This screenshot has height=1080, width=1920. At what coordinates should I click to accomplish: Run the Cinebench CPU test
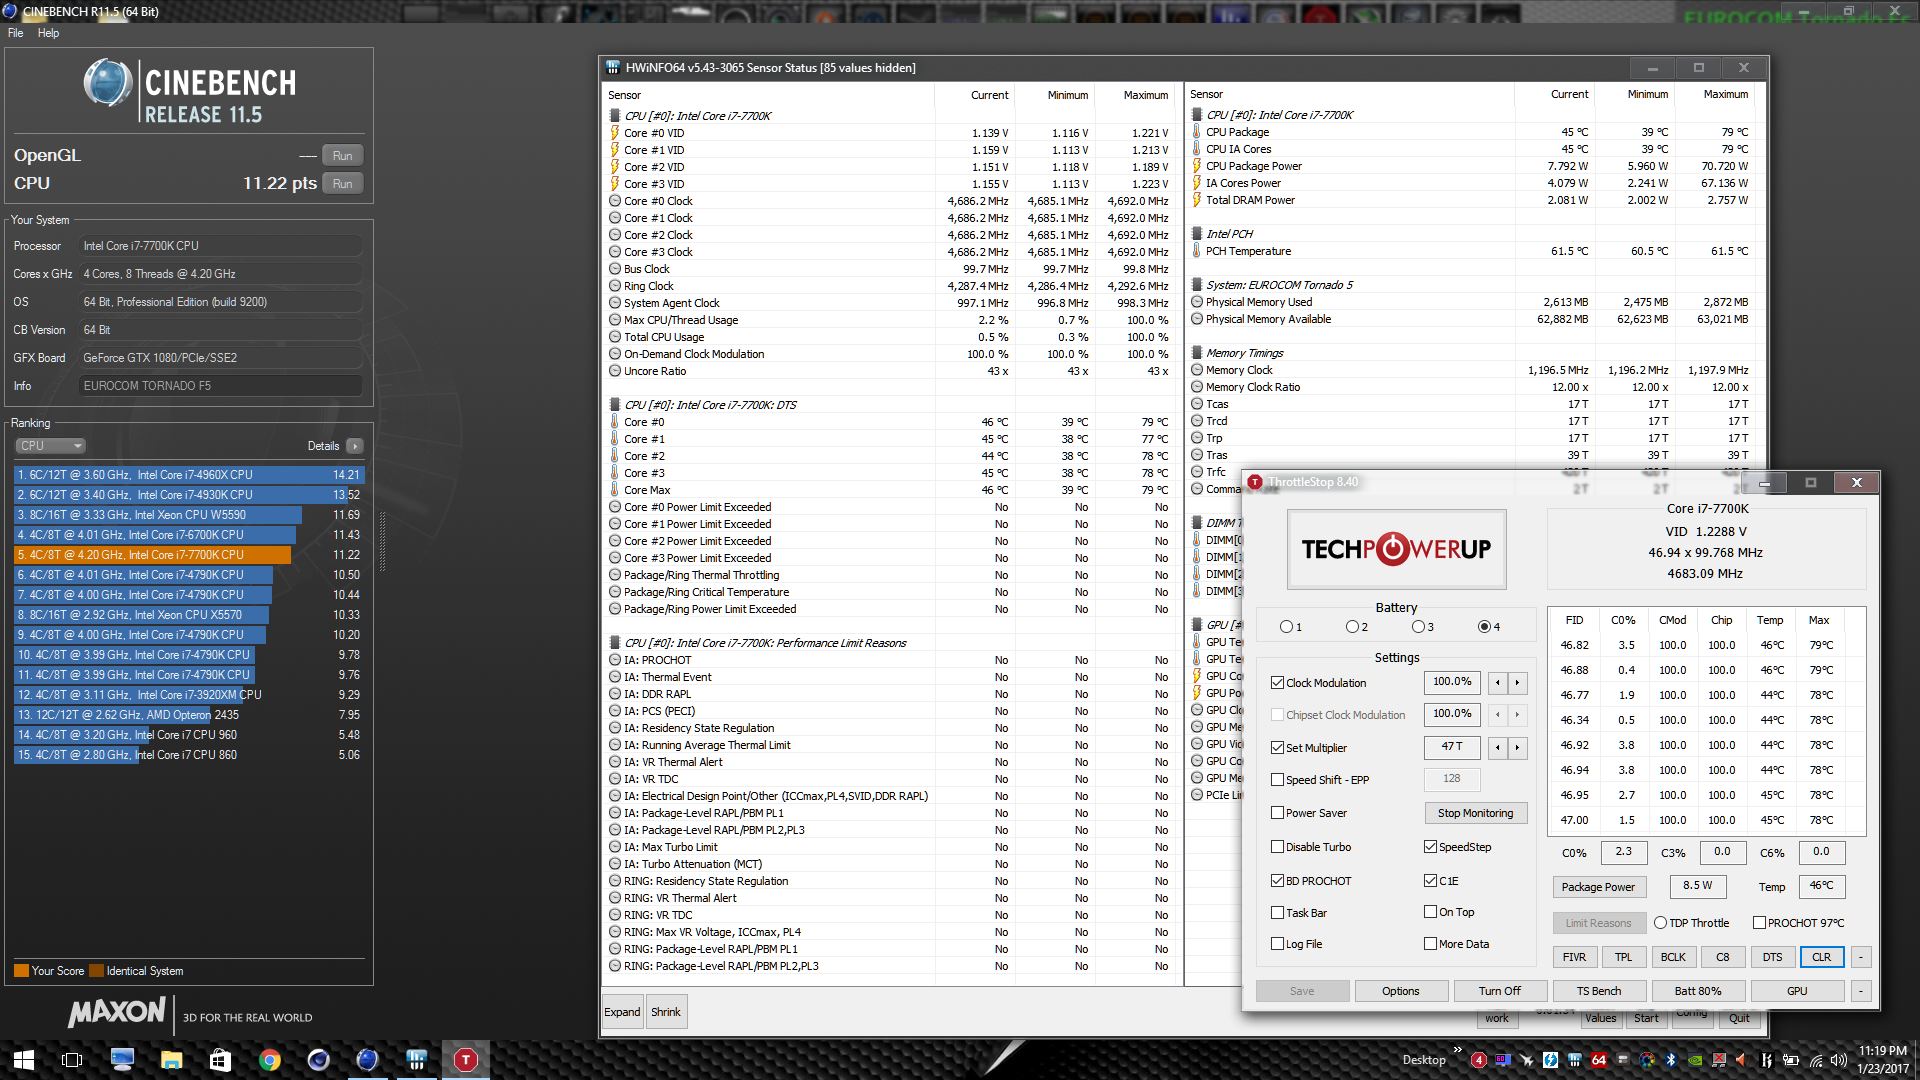click(342, 184)
